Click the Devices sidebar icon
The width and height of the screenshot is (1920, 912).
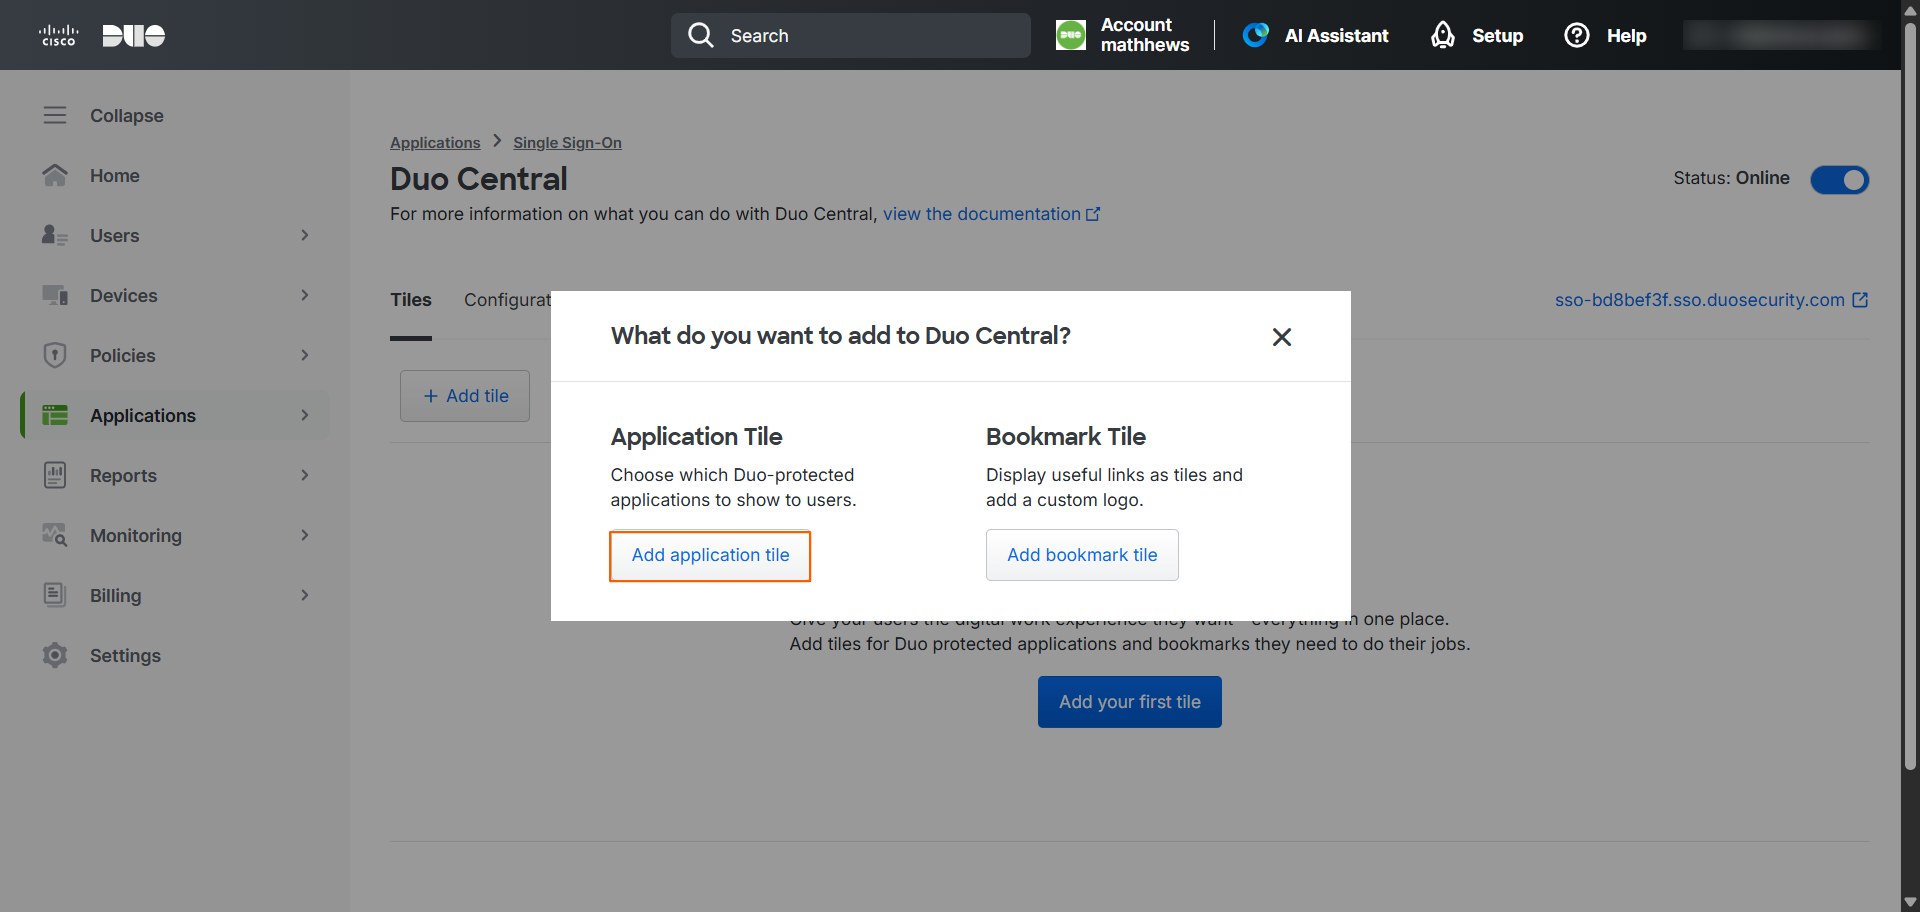point(55,295)
